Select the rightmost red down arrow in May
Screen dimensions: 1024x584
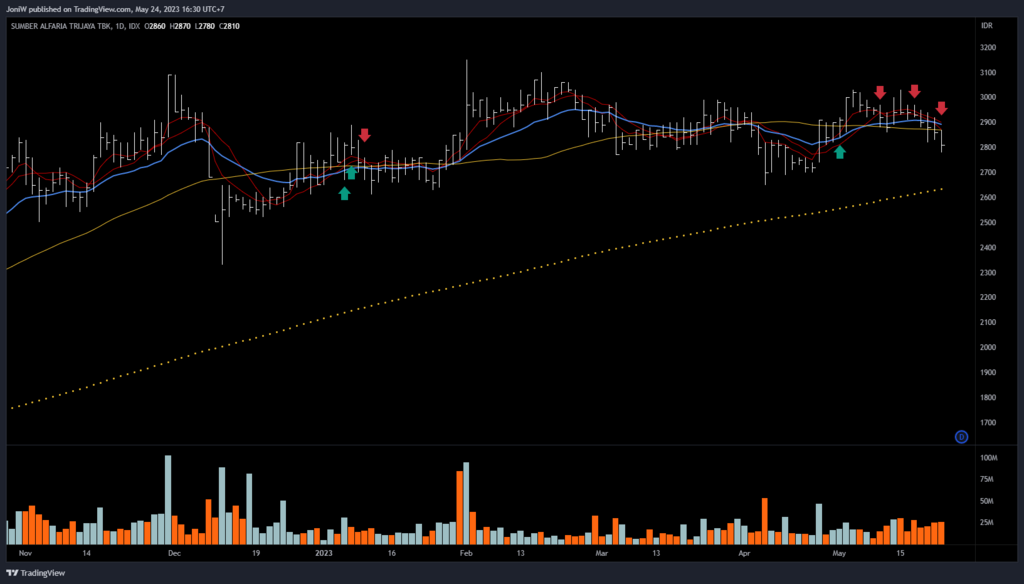coord(941,108)
